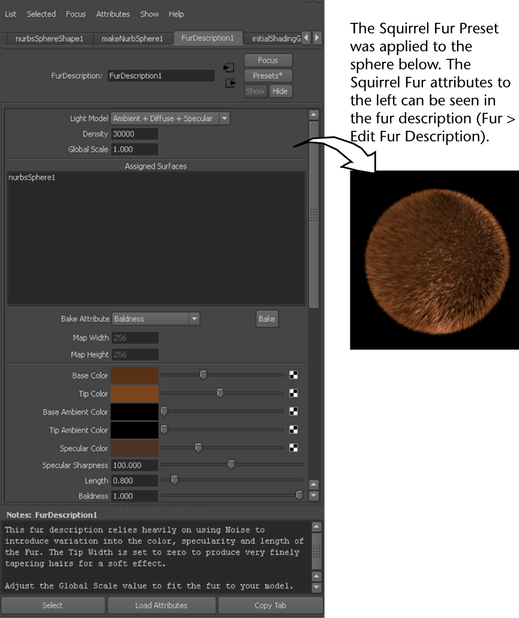Open the Presets menu button
This screenshot has height=618, width=519.
[x=268, y=76]
